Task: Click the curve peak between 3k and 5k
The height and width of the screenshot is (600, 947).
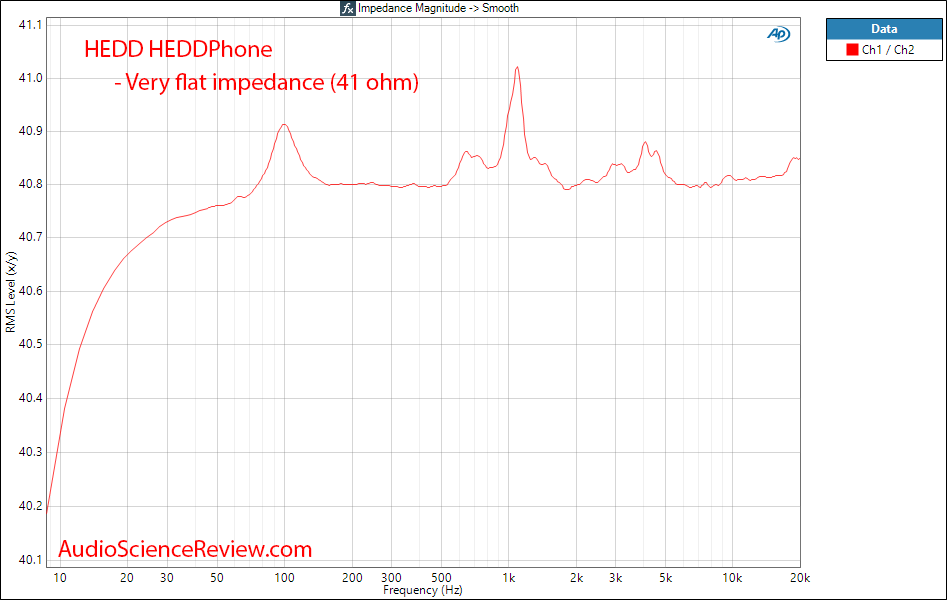Action: pyautogui.click(x=645, y=143)
